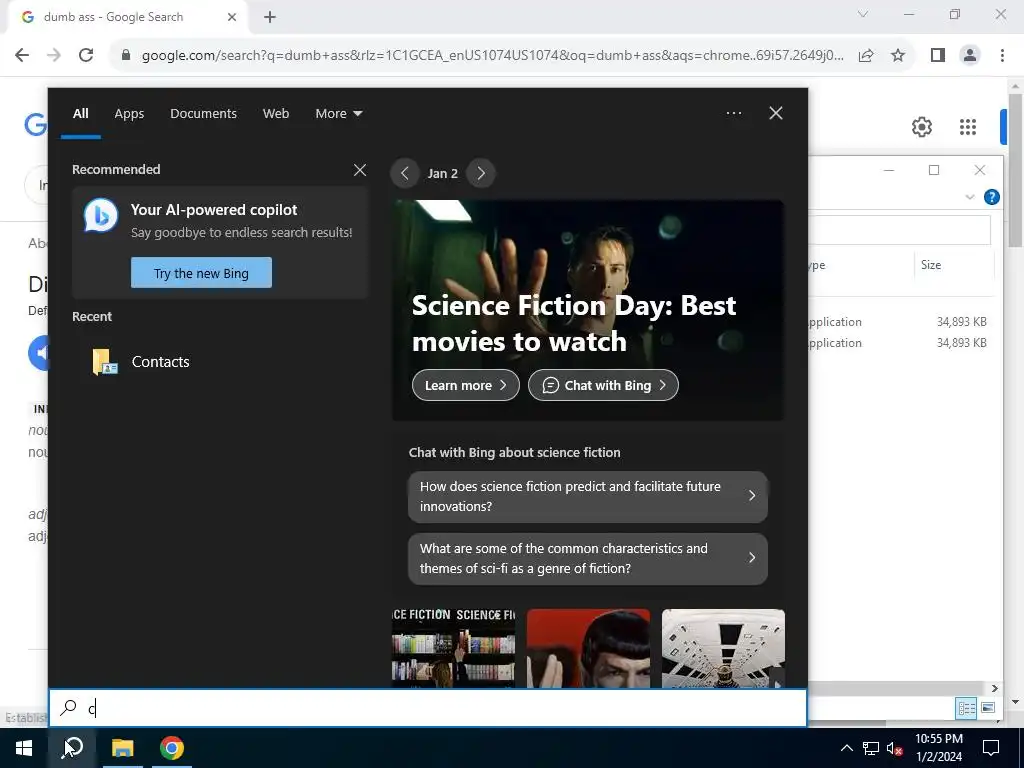Open the Windows Start menu
The image size is (1024, 768).
point(24,748)
